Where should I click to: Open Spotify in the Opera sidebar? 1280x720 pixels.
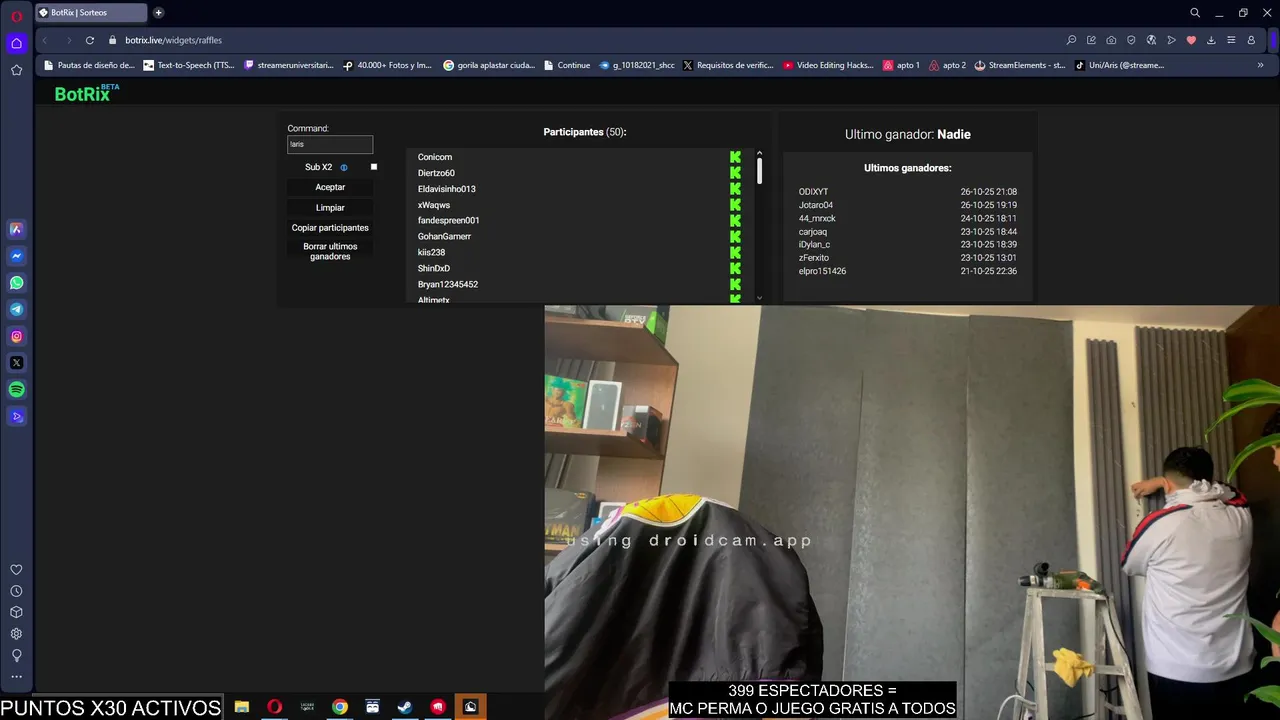click(16, 390)
